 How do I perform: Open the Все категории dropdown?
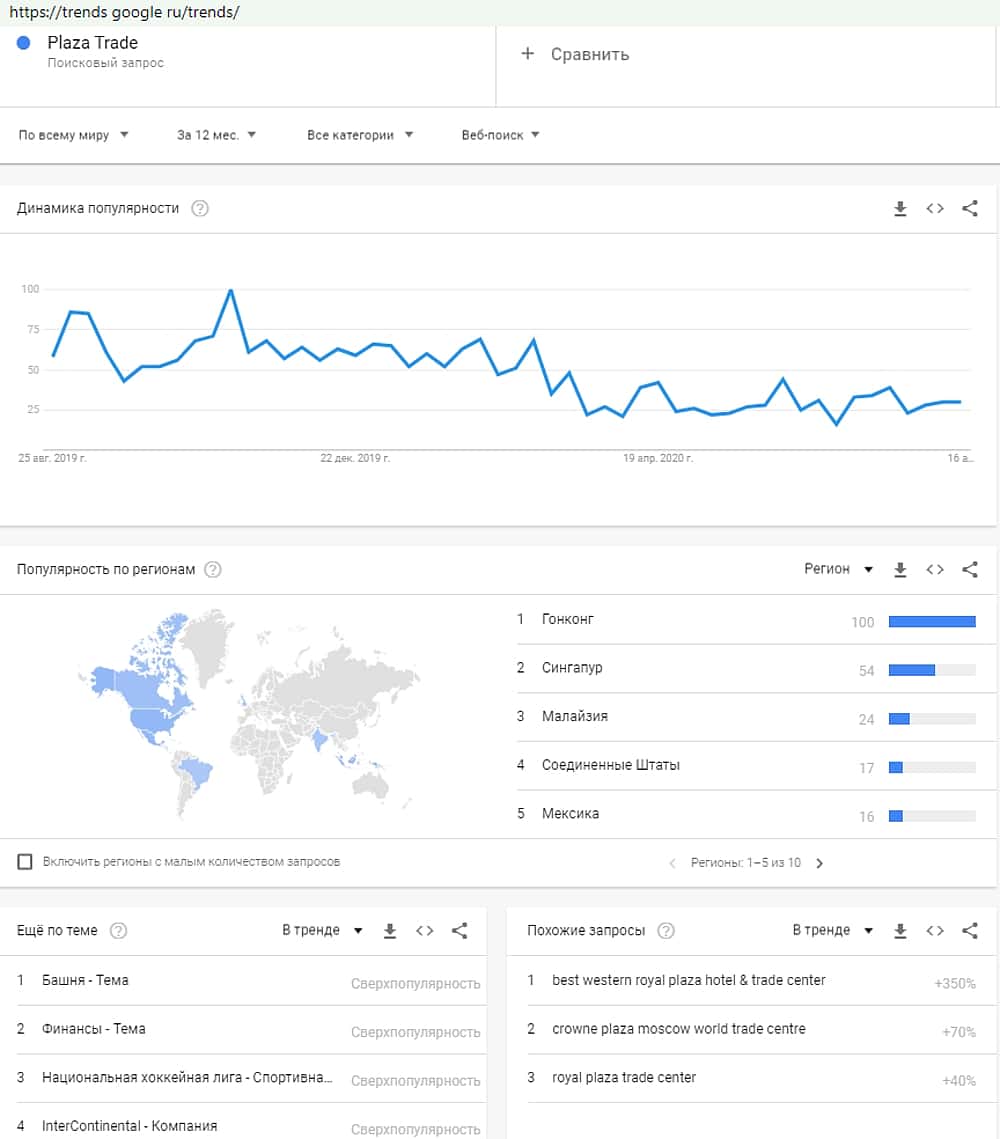(x=360, y=135)
